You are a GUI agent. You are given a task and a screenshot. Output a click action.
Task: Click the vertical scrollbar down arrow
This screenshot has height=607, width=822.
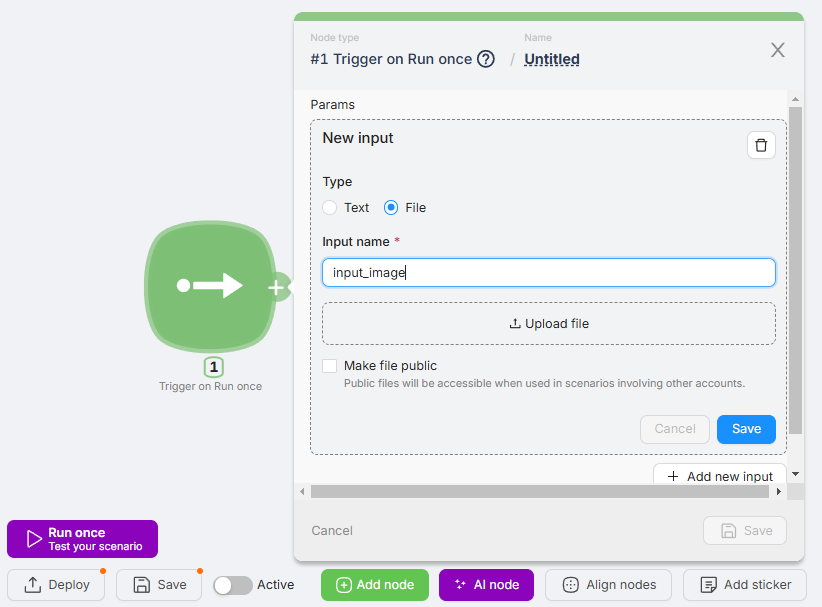click(x=795, y=474)
